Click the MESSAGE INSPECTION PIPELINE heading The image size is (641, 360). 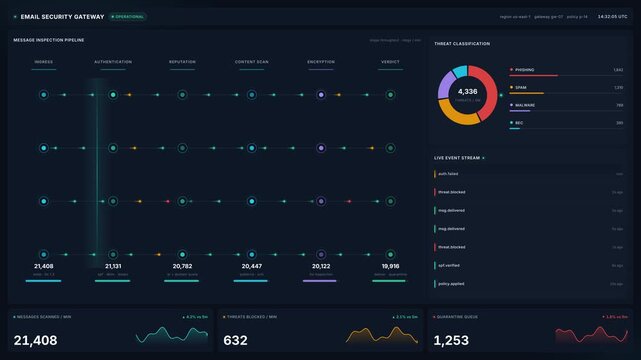[49, 40]
